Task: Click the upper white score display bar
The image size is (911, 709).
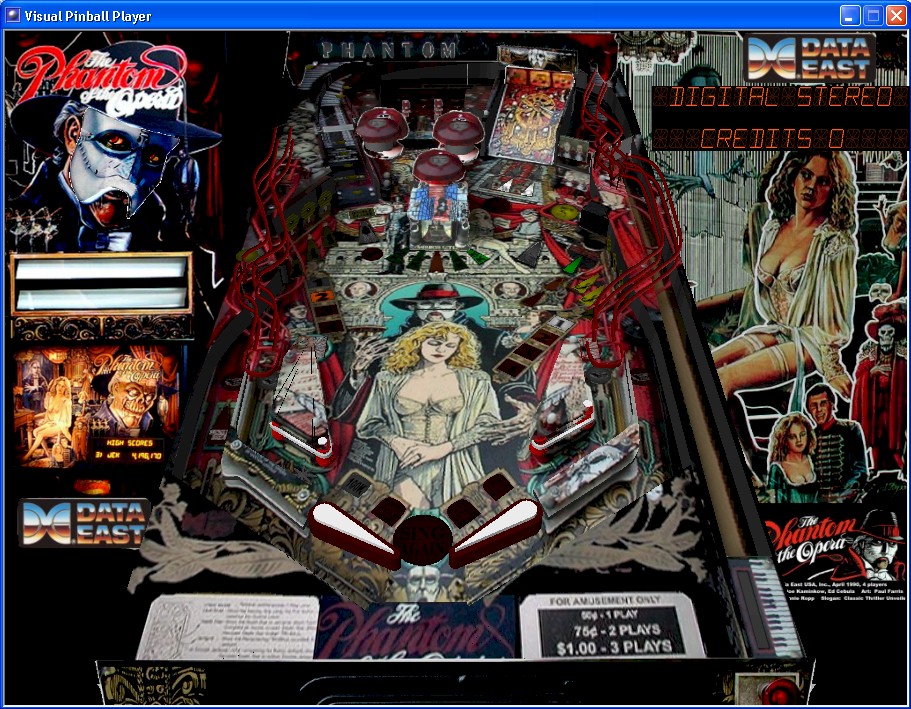Action: (x=101, y=269)
